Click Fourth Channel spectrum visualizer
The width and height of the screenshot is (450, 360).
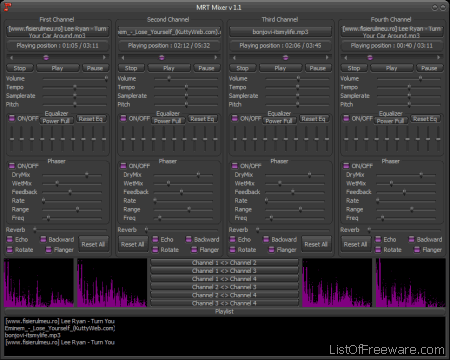pyautogui.click(x=411, y=283)
